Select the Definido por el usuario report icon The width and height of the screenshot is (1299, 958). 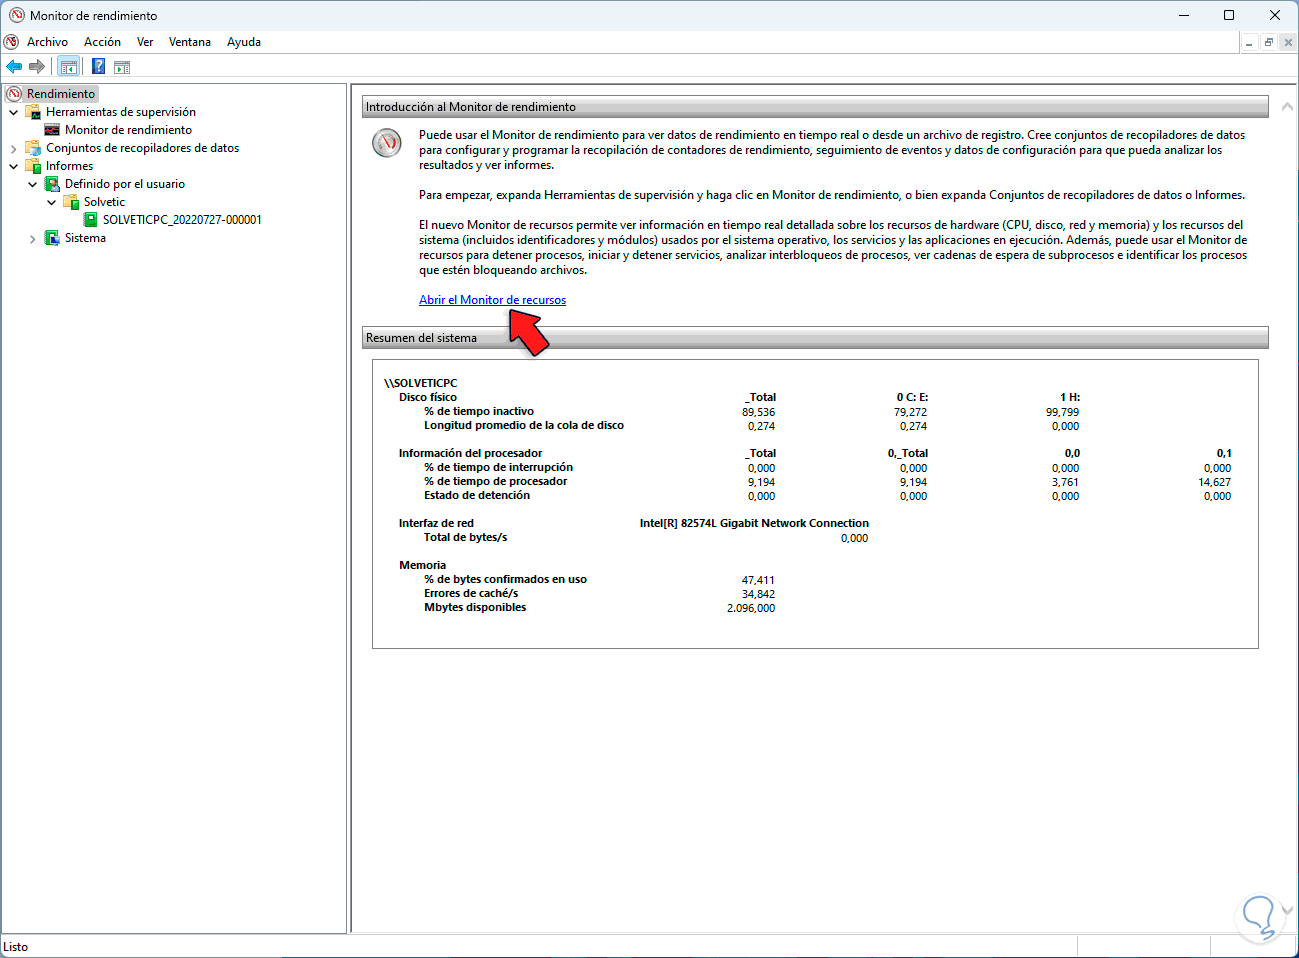click(52, 184)
